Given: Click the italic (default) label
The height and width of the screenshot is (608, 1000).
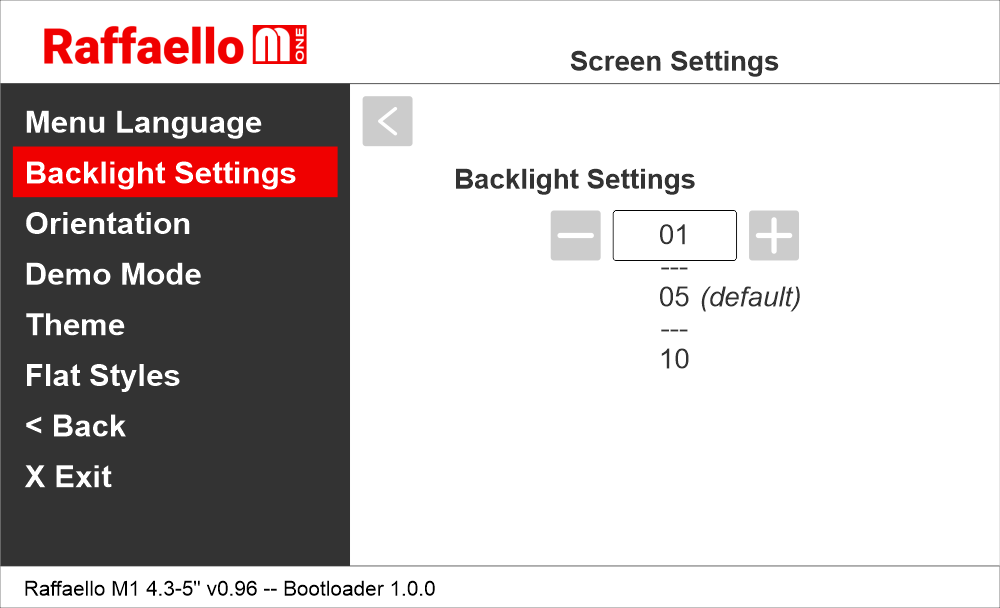Looking at the screenshot, I should (x=750, y=297).
